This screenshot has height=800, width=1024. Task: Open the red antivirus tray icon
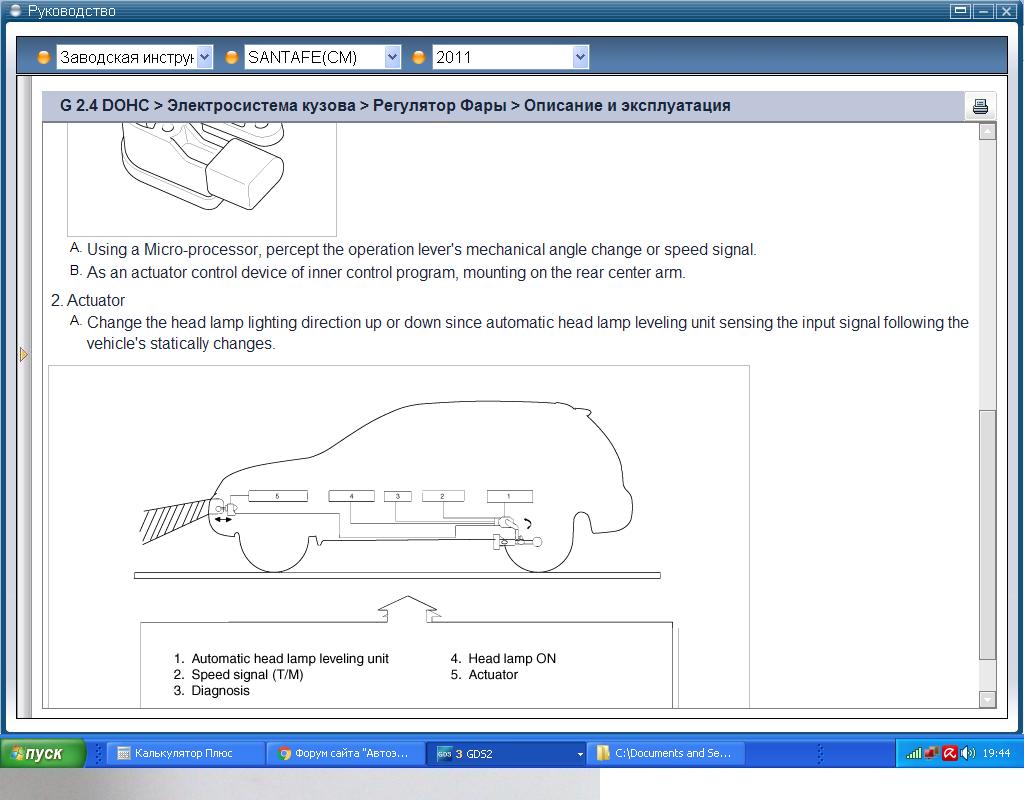(950, 753)
